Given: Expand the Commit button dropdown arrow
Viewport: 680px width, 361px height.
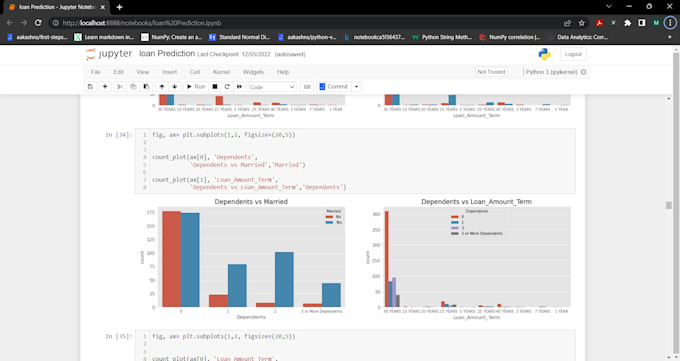Looking at the screenshot, I should point(356,87).
